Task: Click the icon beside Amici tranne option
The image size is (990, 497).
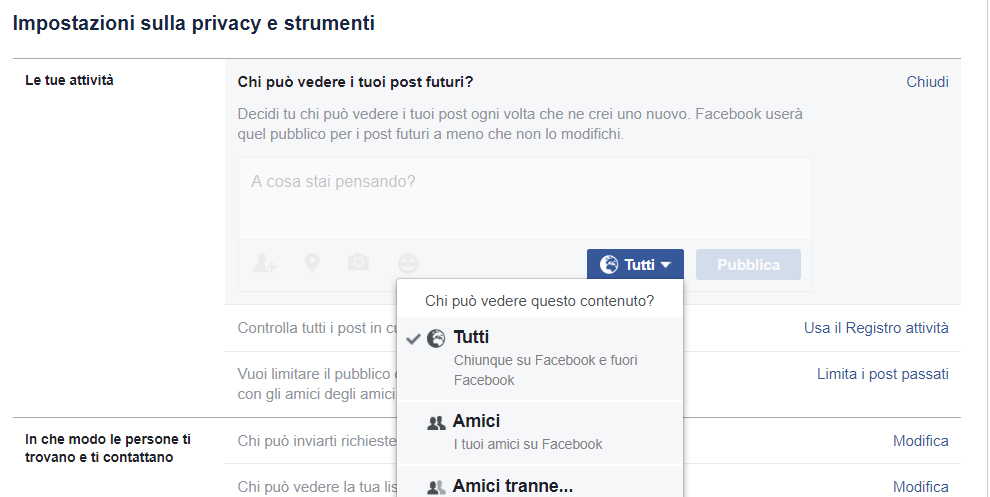Action: tap(436, 487)
